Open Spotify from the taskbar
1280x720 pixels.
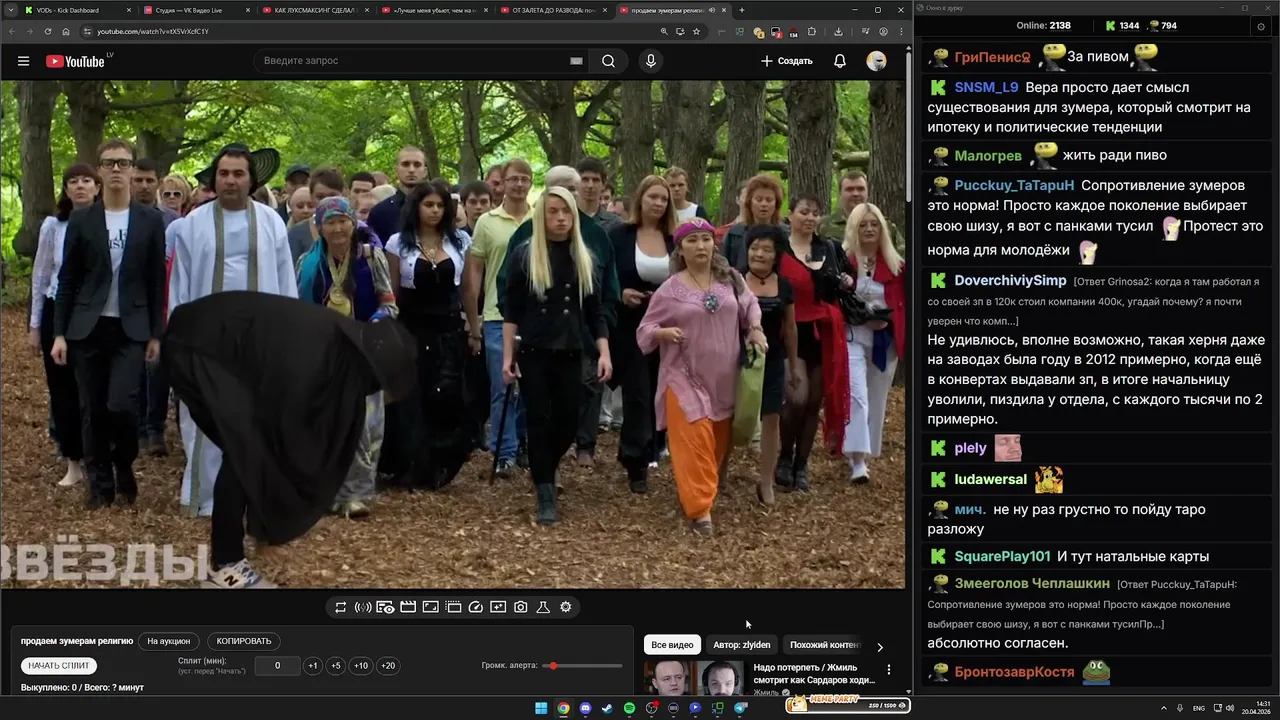(x=629, y=708)
